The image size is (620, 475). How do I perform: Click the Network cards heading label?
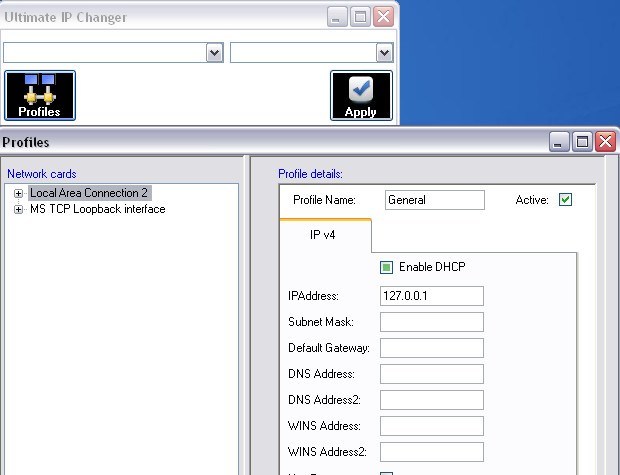(x=42, y=174)
